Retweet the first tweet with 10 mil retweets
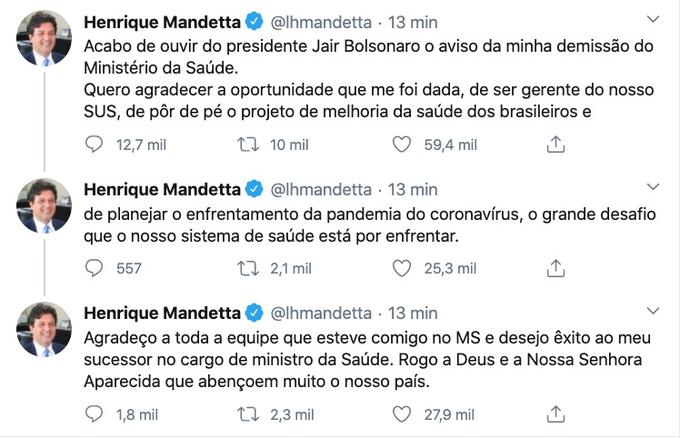This screenshot has width=680, height=438. 247,145
